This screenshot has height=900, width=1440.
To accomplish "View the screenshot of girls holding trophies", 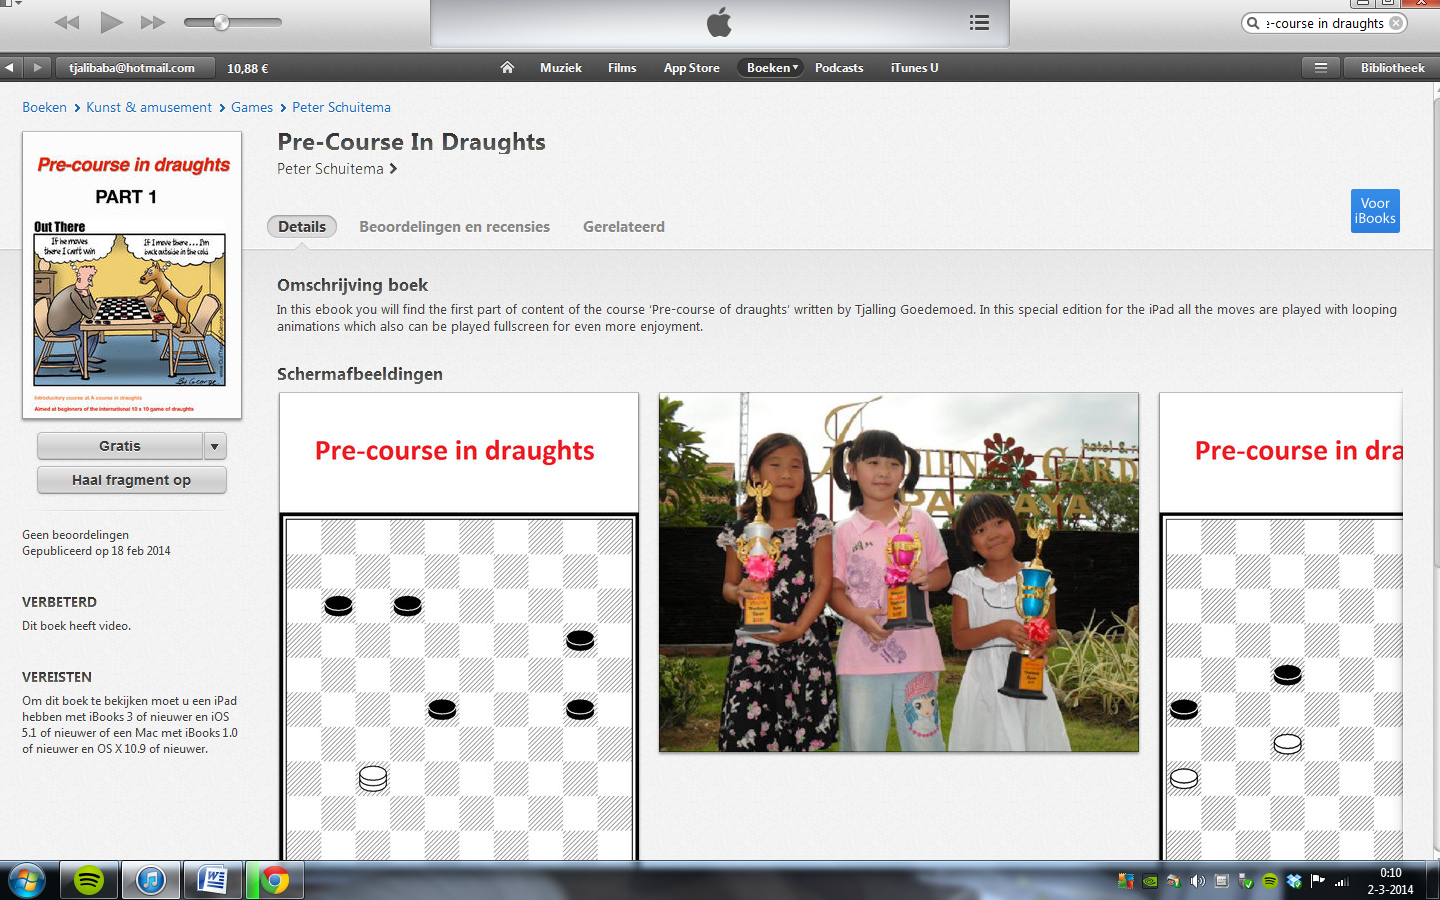I will click(897, 572).
